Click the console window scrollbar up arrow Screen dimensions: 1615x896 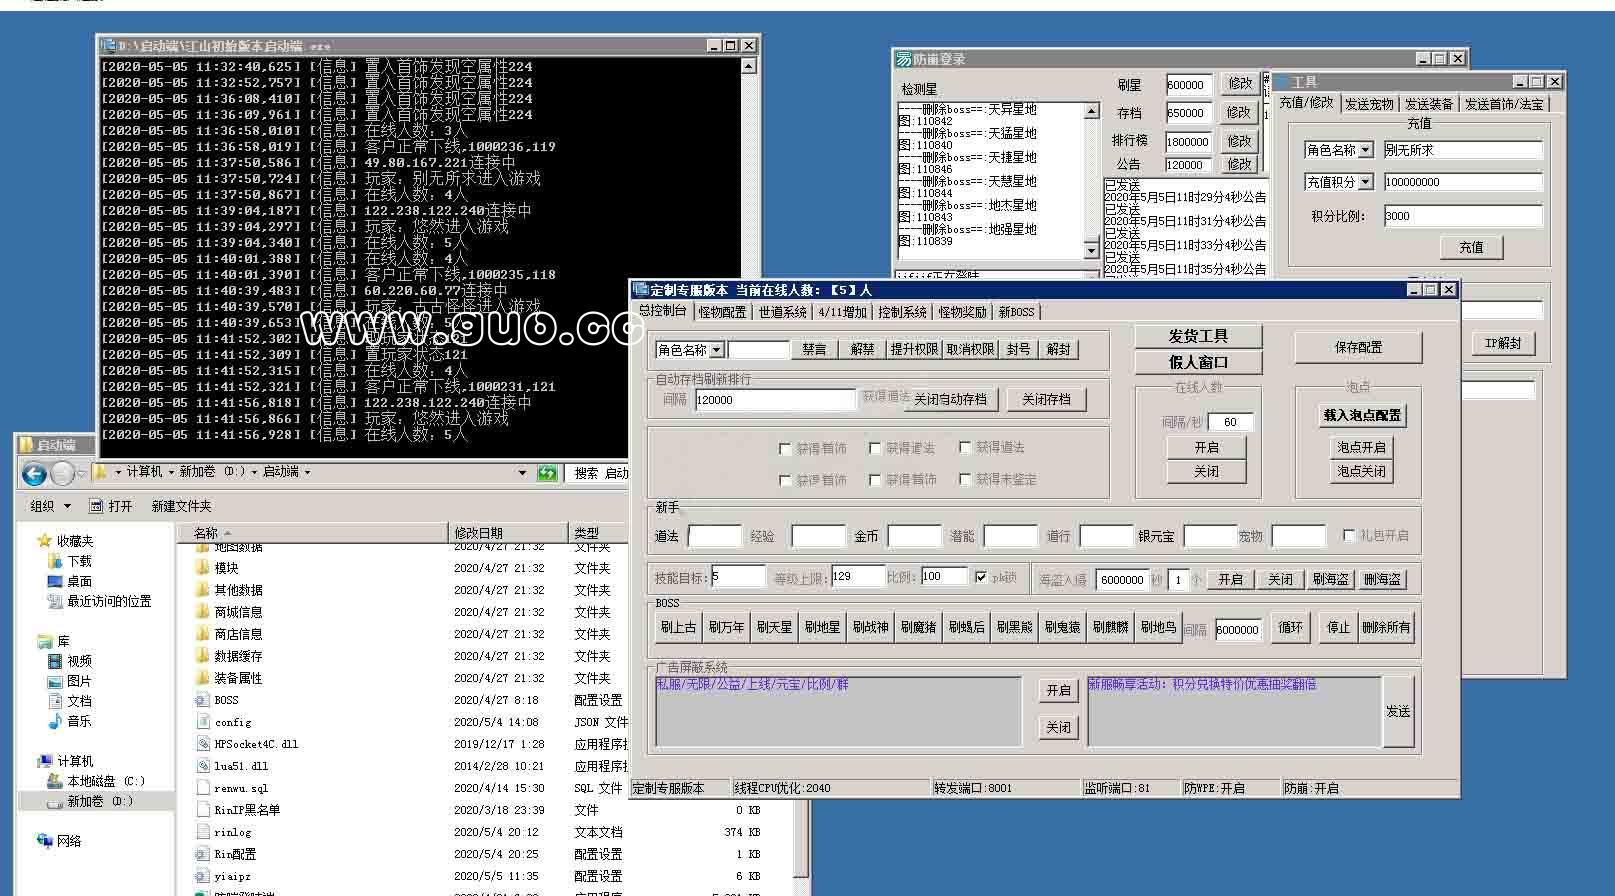(x=748, y=66)
